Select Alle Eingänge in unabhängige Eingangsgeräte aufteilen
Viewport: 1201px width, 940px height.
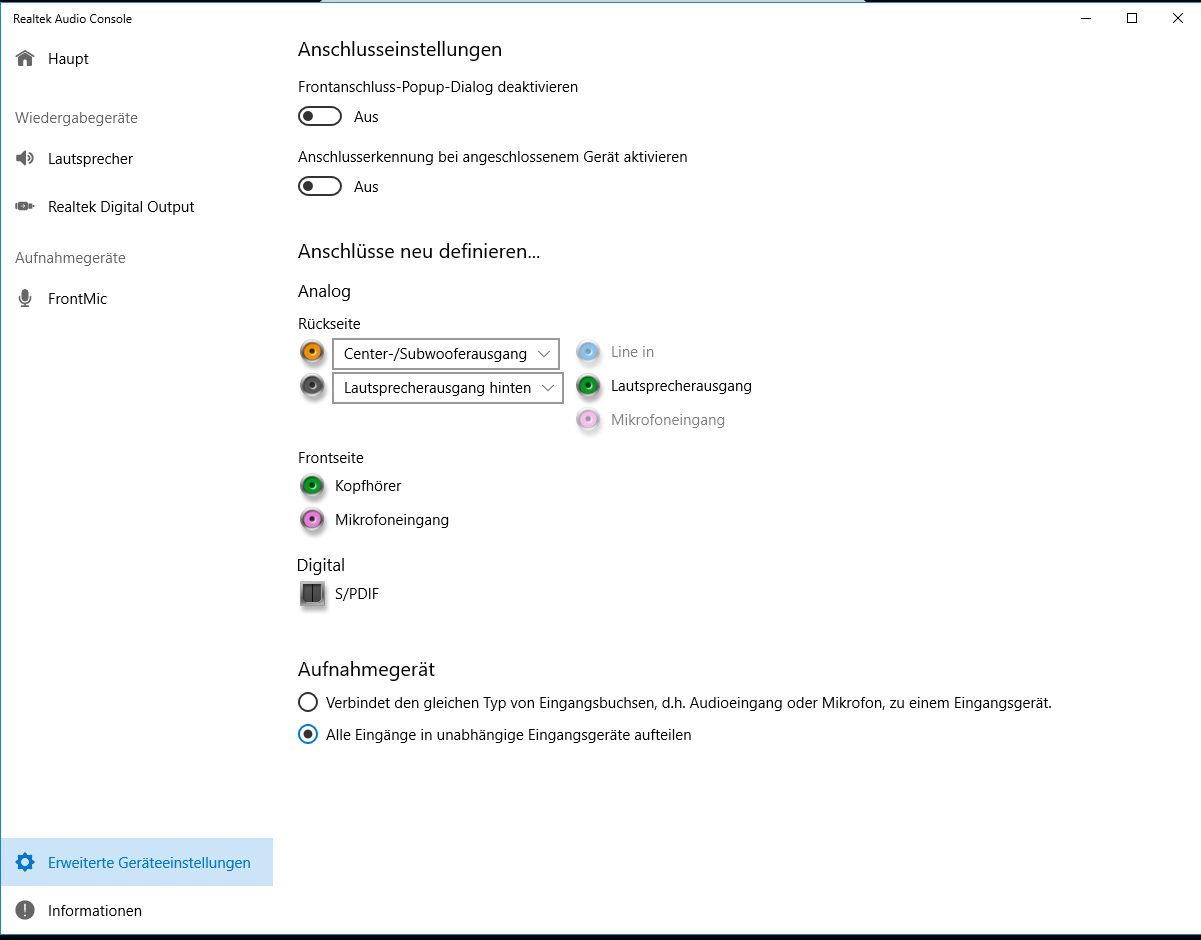(307, 734)
